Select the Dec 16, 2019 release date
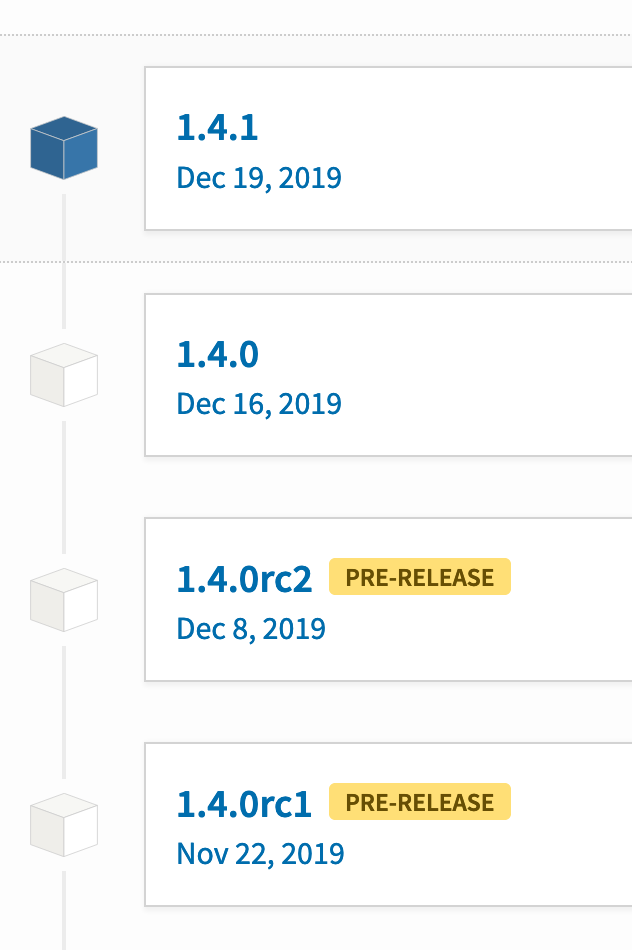 coord(258,403)
